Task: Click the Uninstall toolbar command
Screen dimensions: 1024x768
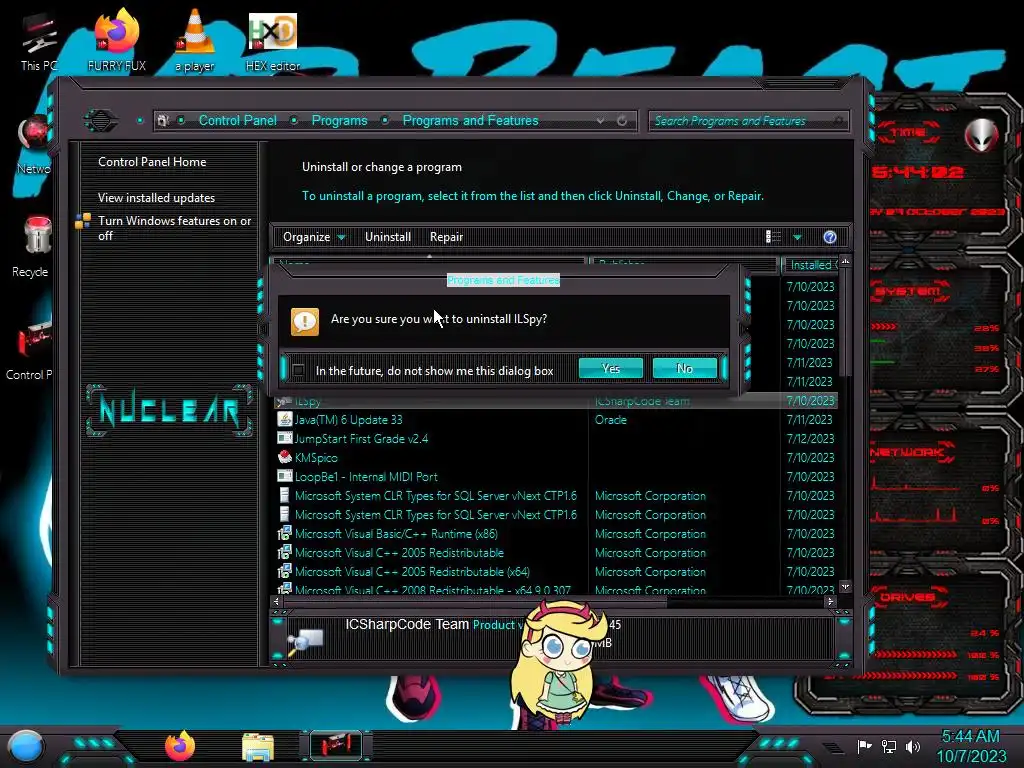Action: tap(388, 237)
